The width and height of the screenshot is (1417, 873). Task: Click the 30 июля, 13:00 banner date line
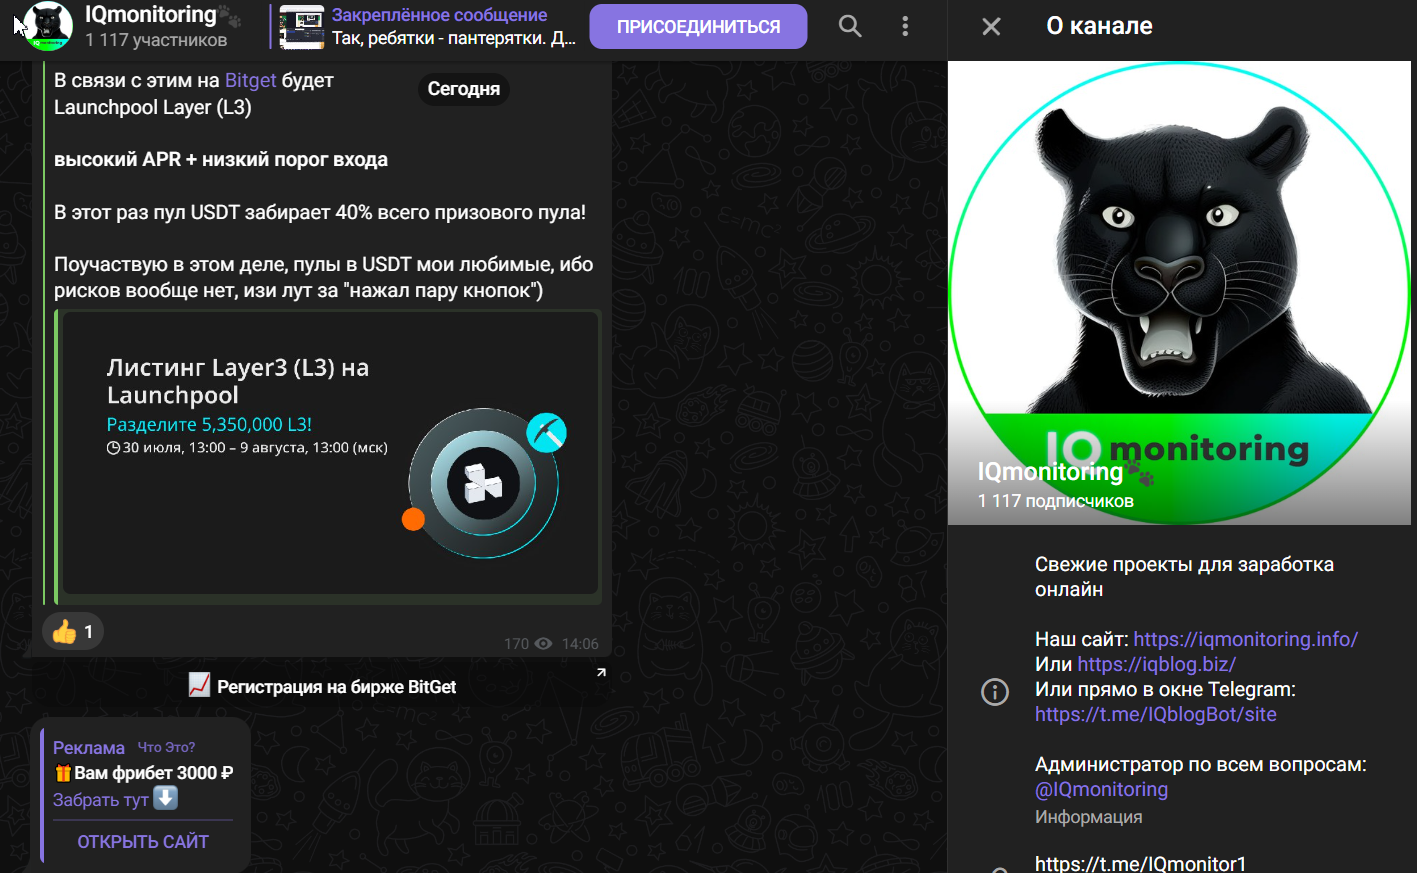click(247, 448)
